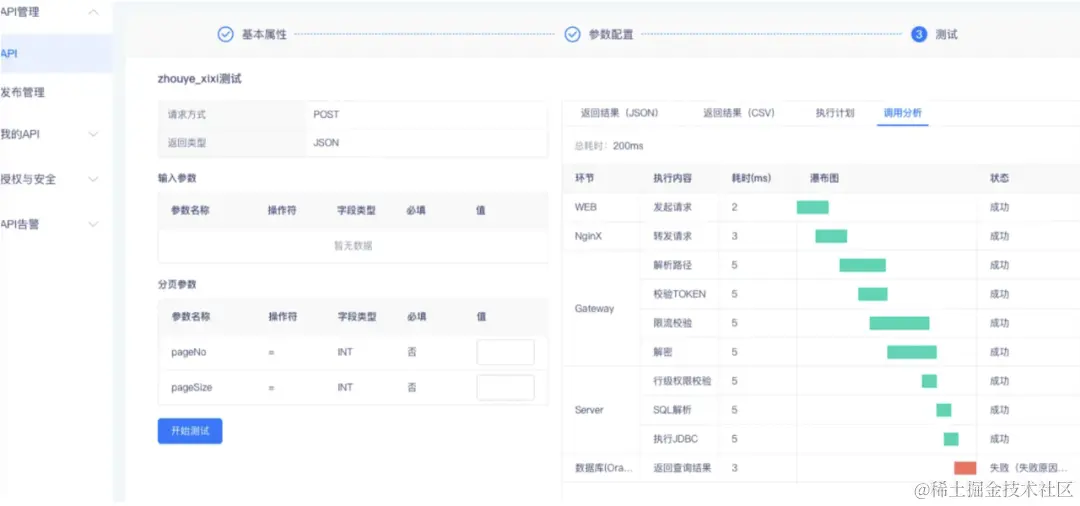Switch to 返回结果（CSV）tab

tap(739, 113)
